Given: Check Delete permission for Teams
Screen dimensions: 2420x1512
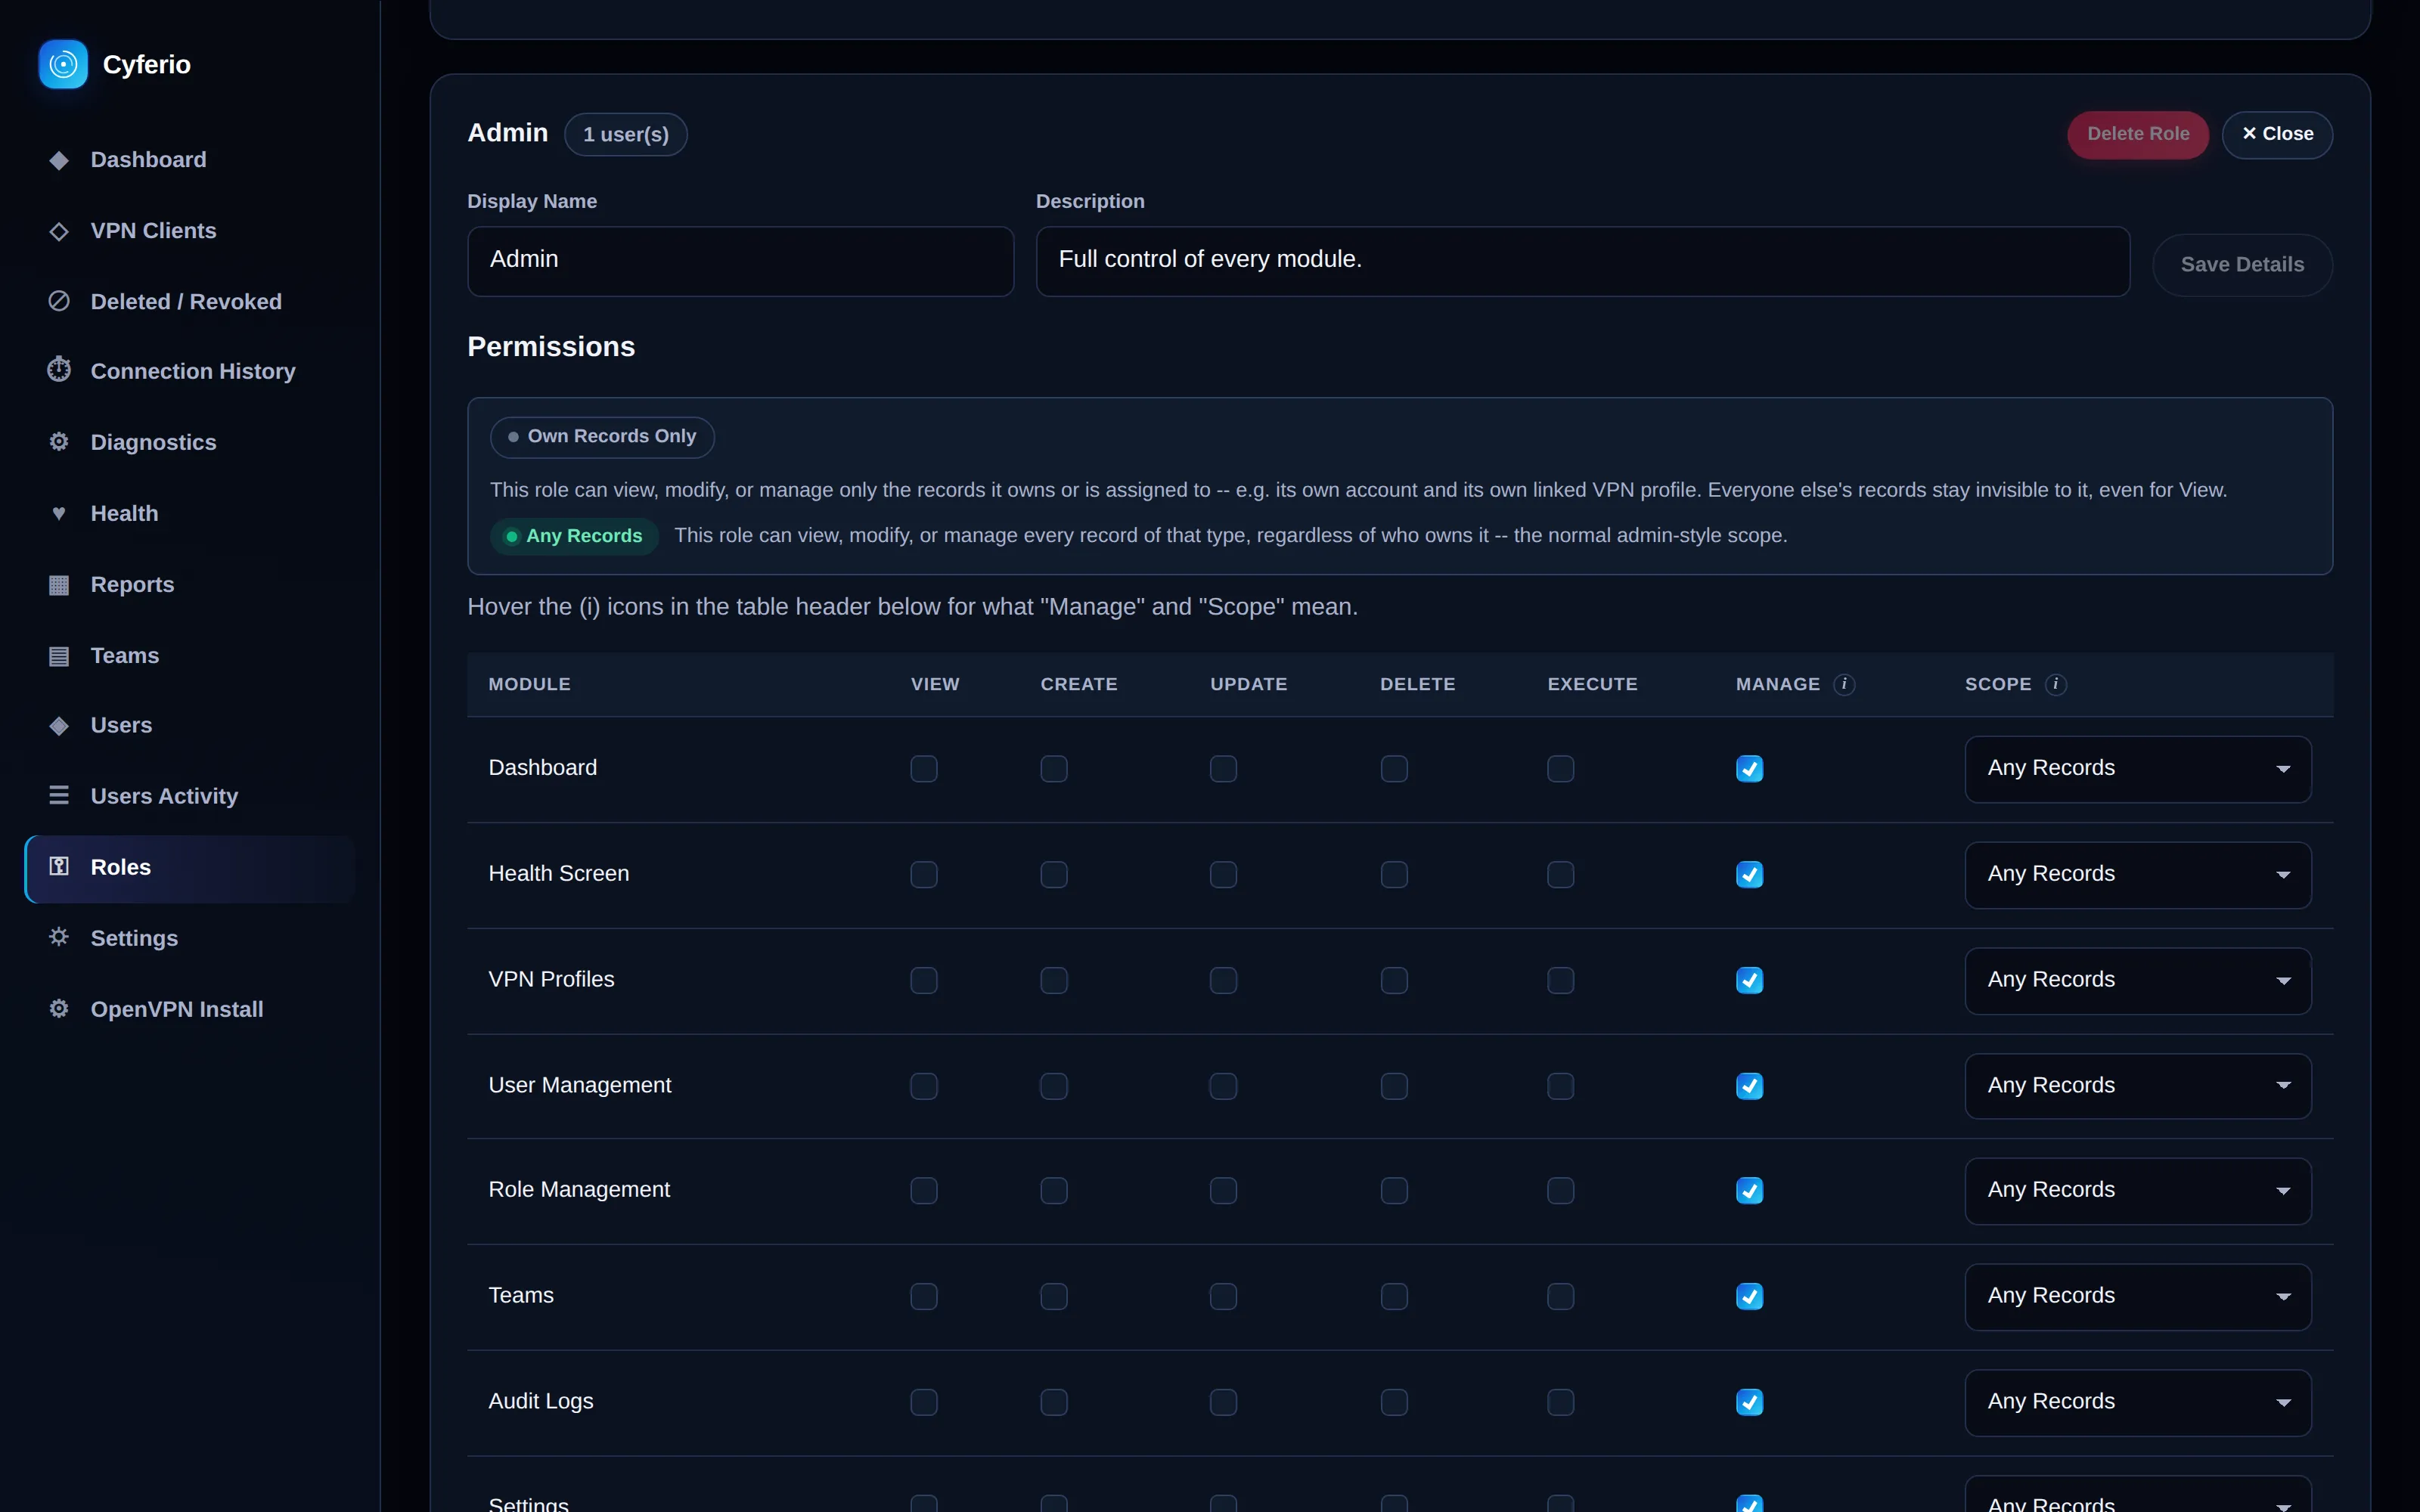Looking at the screenshot, I should 1394,1297.
